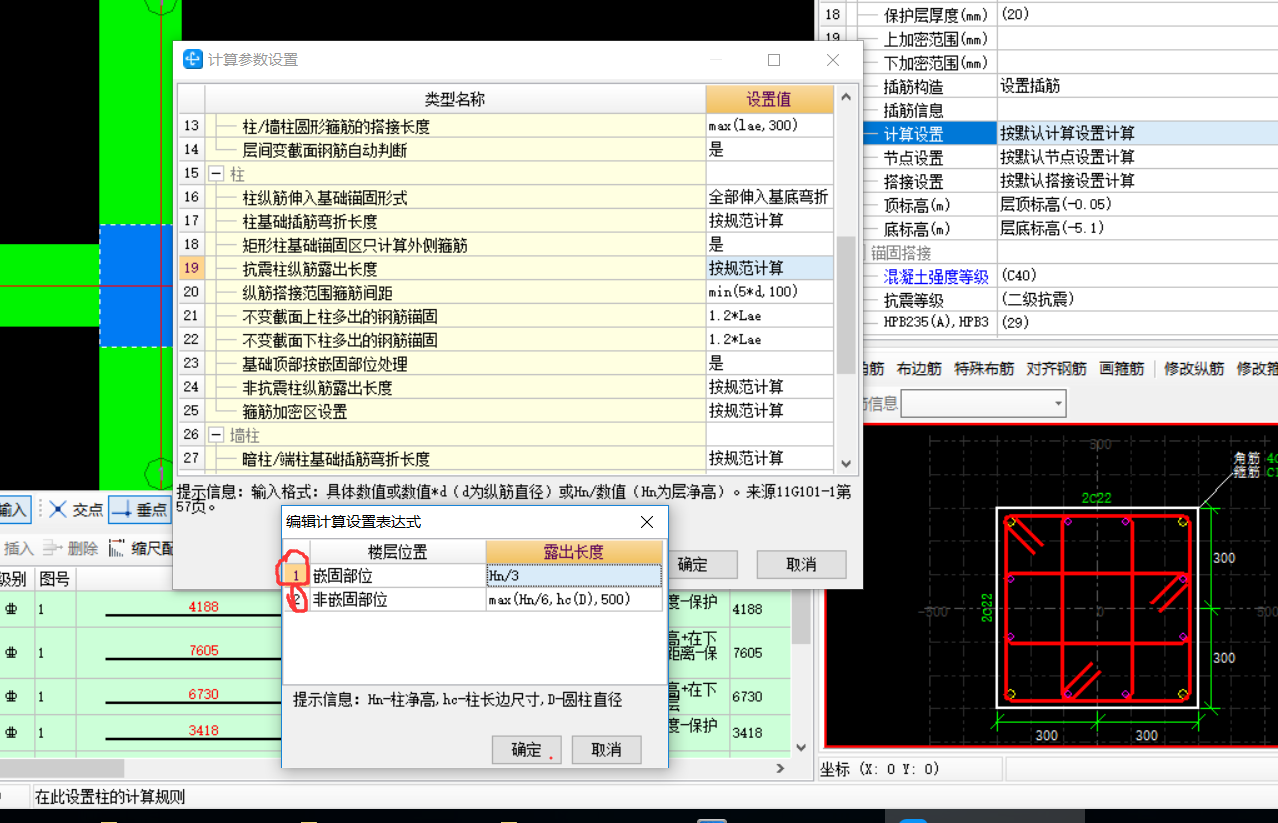This screenshot has height=823, width=1278.
Task: Select row 20 纵筋搭接范围箍筋间距
Action: click(455, 292)
